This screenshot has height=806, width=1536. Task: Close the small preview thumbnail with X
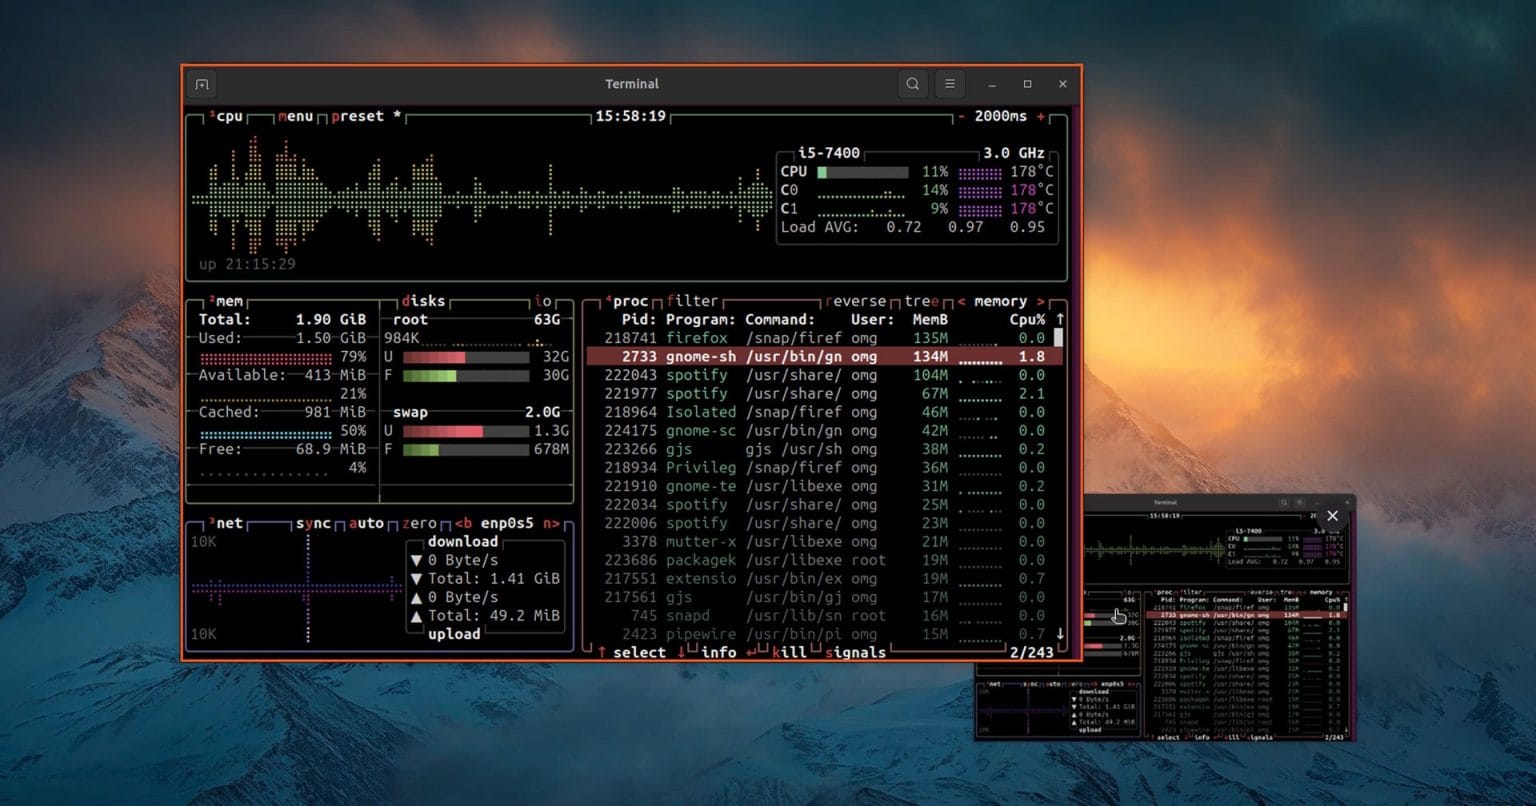tap(1332, 516)
